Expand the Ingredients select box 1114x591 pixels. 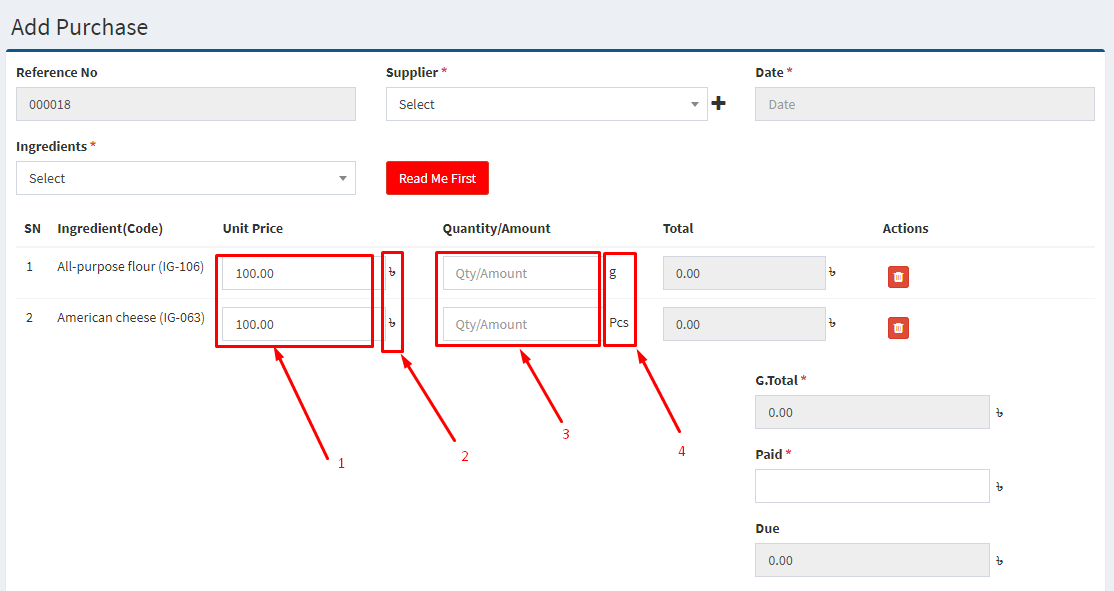185,178
